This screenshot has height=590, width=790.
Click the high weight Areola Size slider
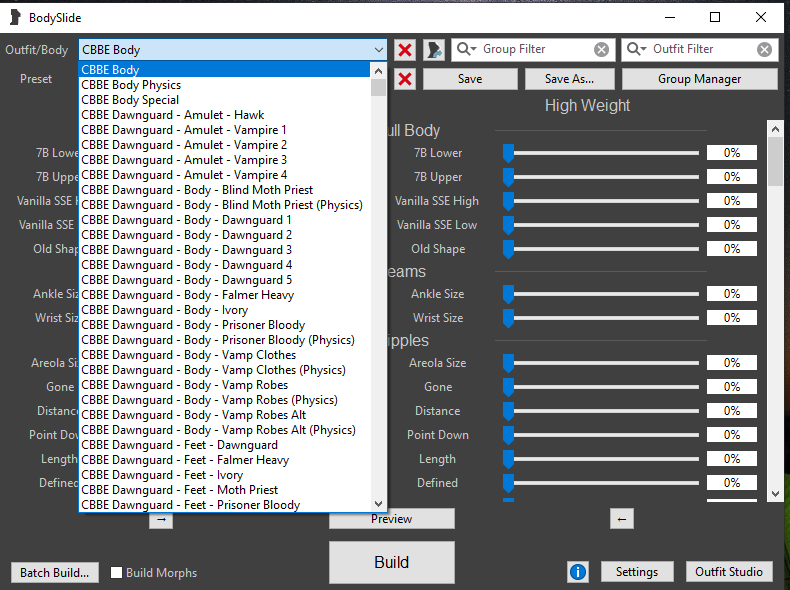pyautogui.click(x=601, y=363)
